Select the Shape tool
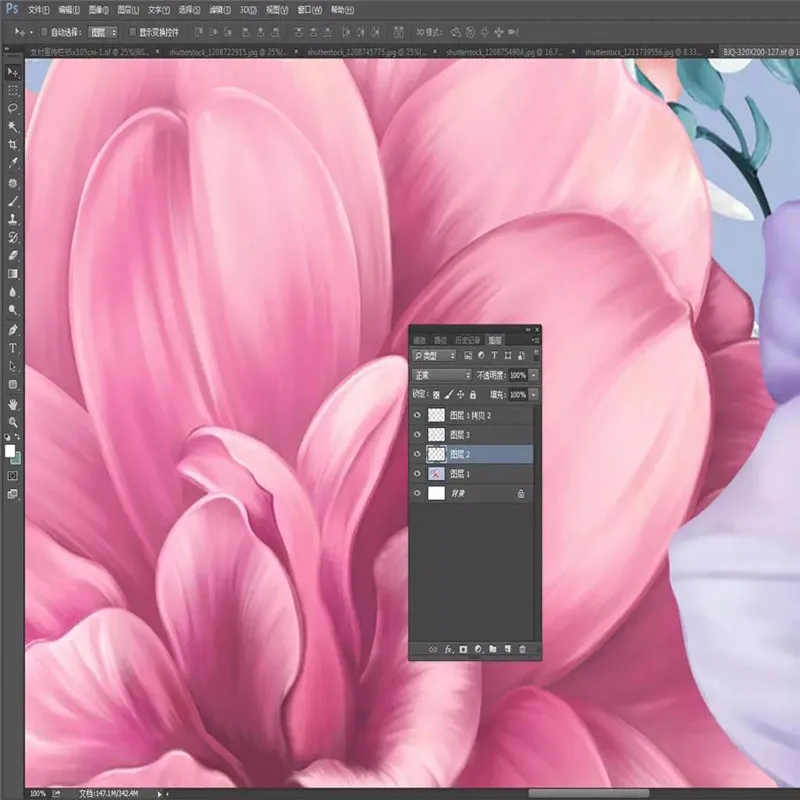The height and width of the screenshot is (800, 800). (13, 384)
